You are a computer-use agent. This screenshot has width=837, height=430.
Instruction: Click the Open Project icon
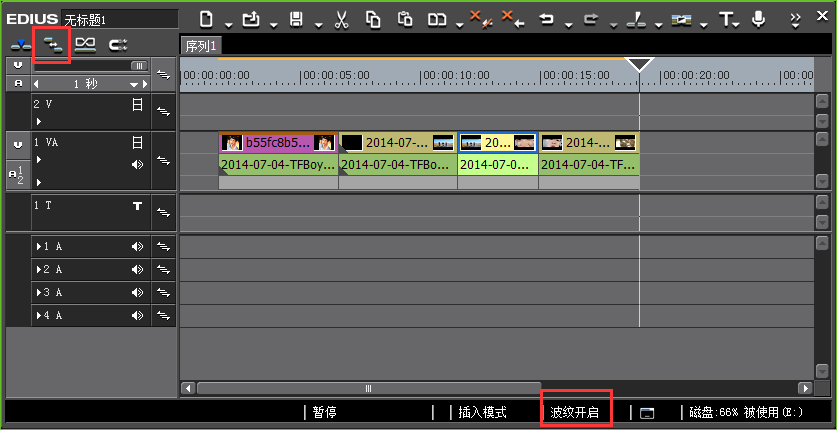point(251,20)
